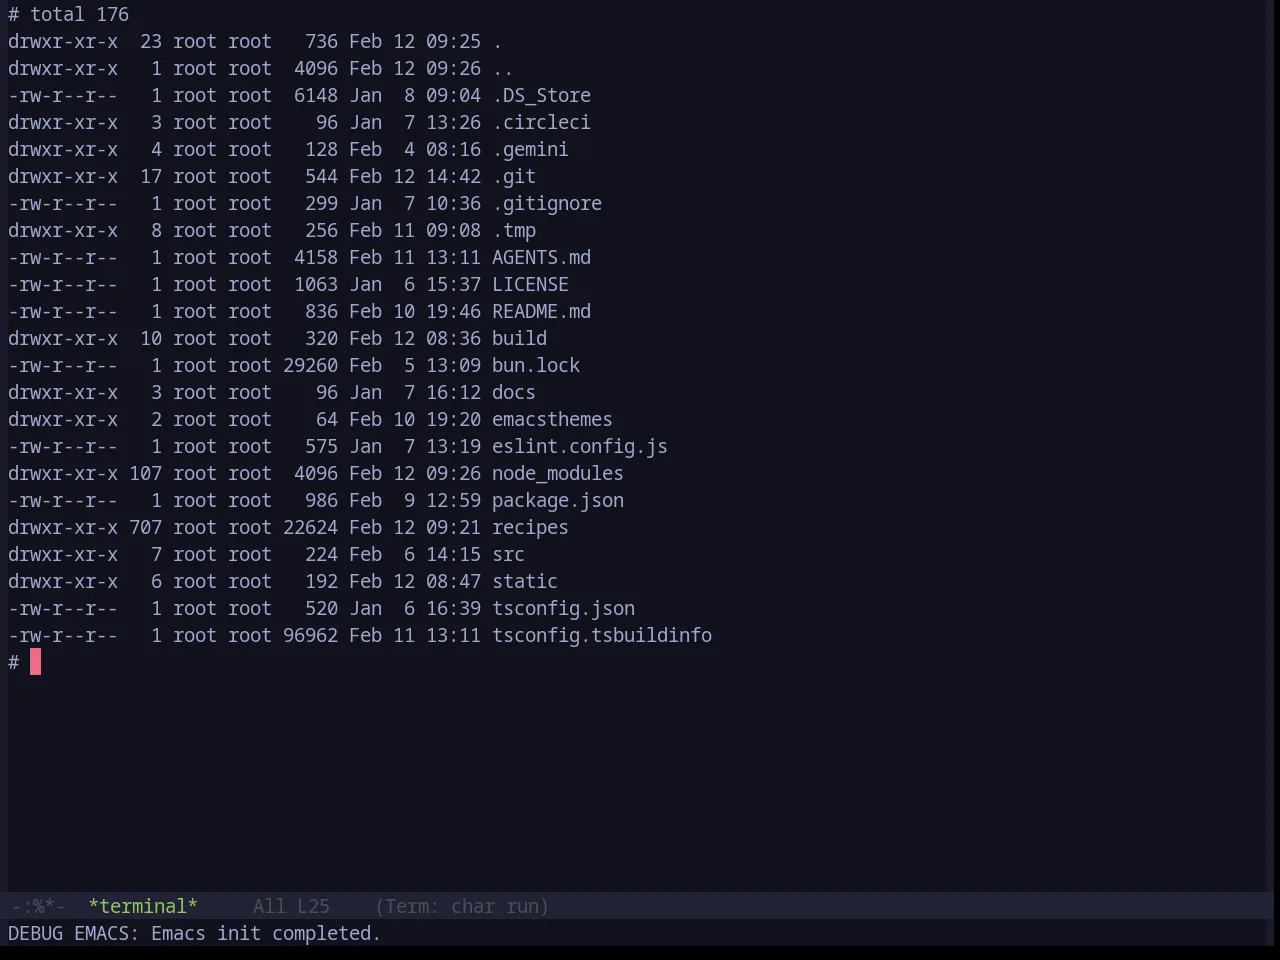1280x960 pixels.
Task: Click package.json in the listing
Action: pos(558,500)
